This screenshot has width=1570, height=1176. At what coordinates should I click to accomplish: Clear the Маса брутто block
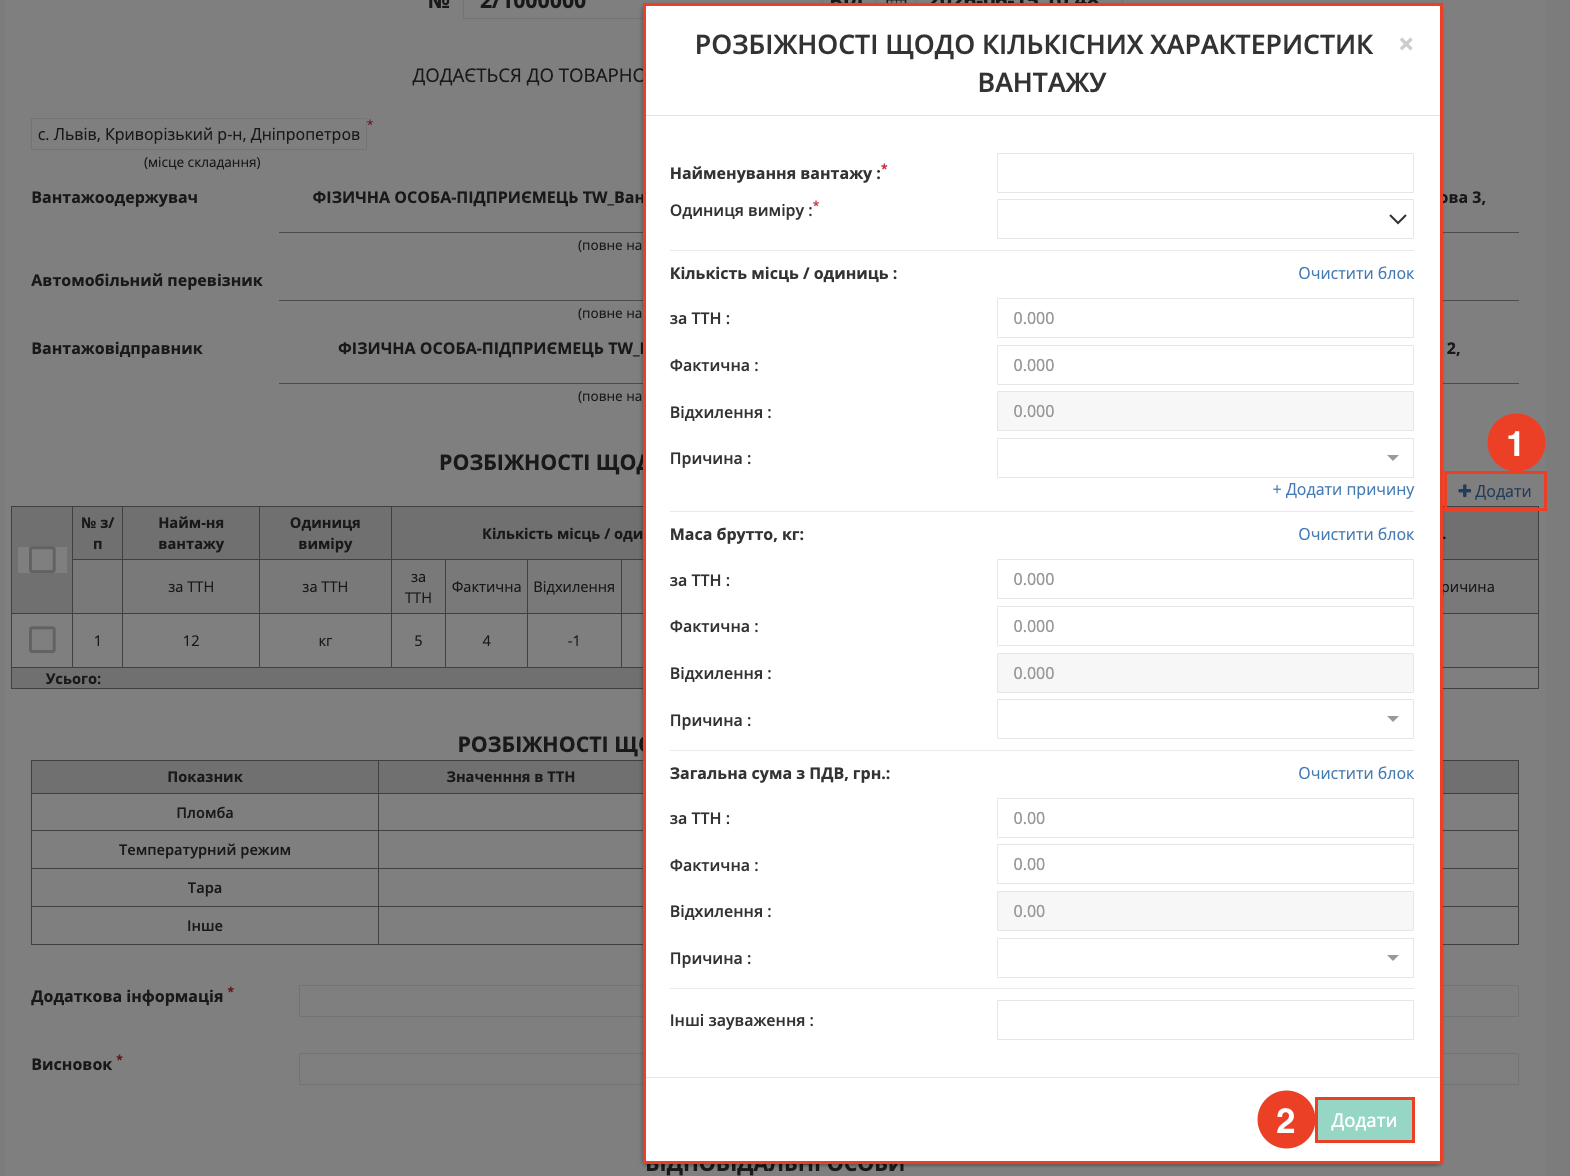click(1356, 534)
